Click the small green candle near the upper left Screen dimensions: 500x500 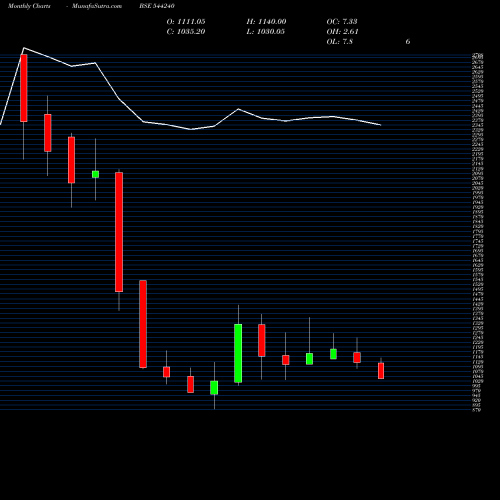coord(95,174)
